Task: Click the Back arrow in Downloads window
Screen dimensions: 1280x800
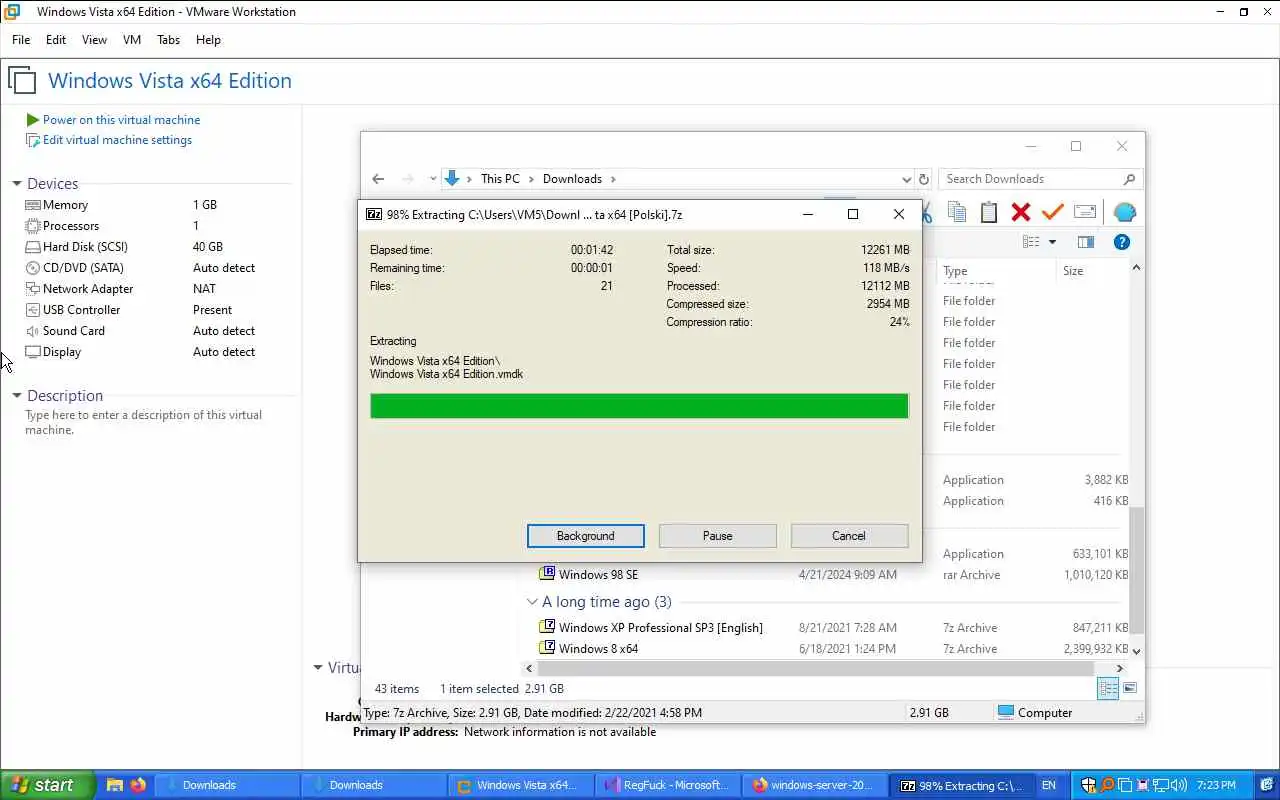Action: coord(378,179)
